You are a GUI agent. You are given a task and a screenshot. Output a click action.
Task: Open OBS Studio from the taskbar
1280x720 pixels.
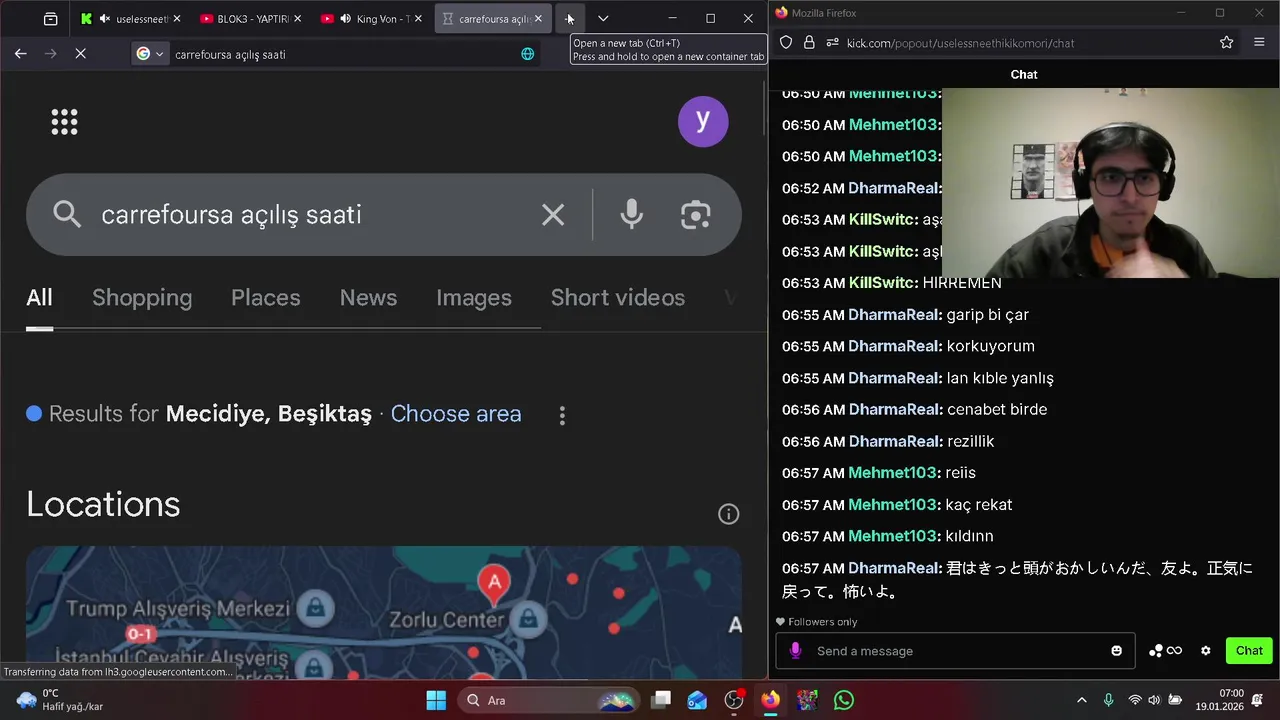tap(734, 700)
